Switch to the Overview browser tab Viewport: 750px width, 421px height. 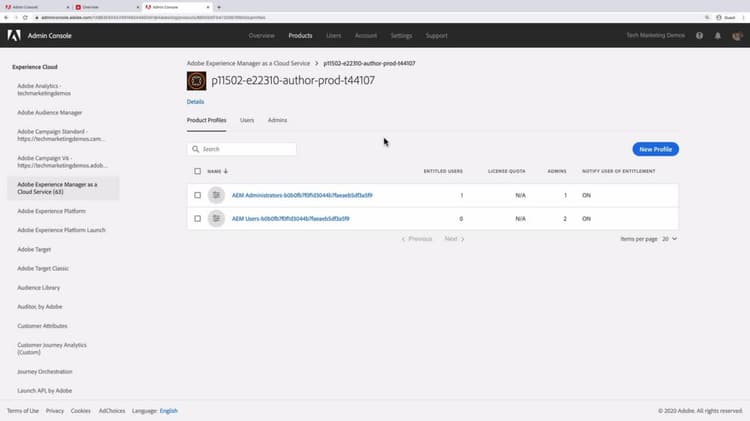tap(106, 7)
